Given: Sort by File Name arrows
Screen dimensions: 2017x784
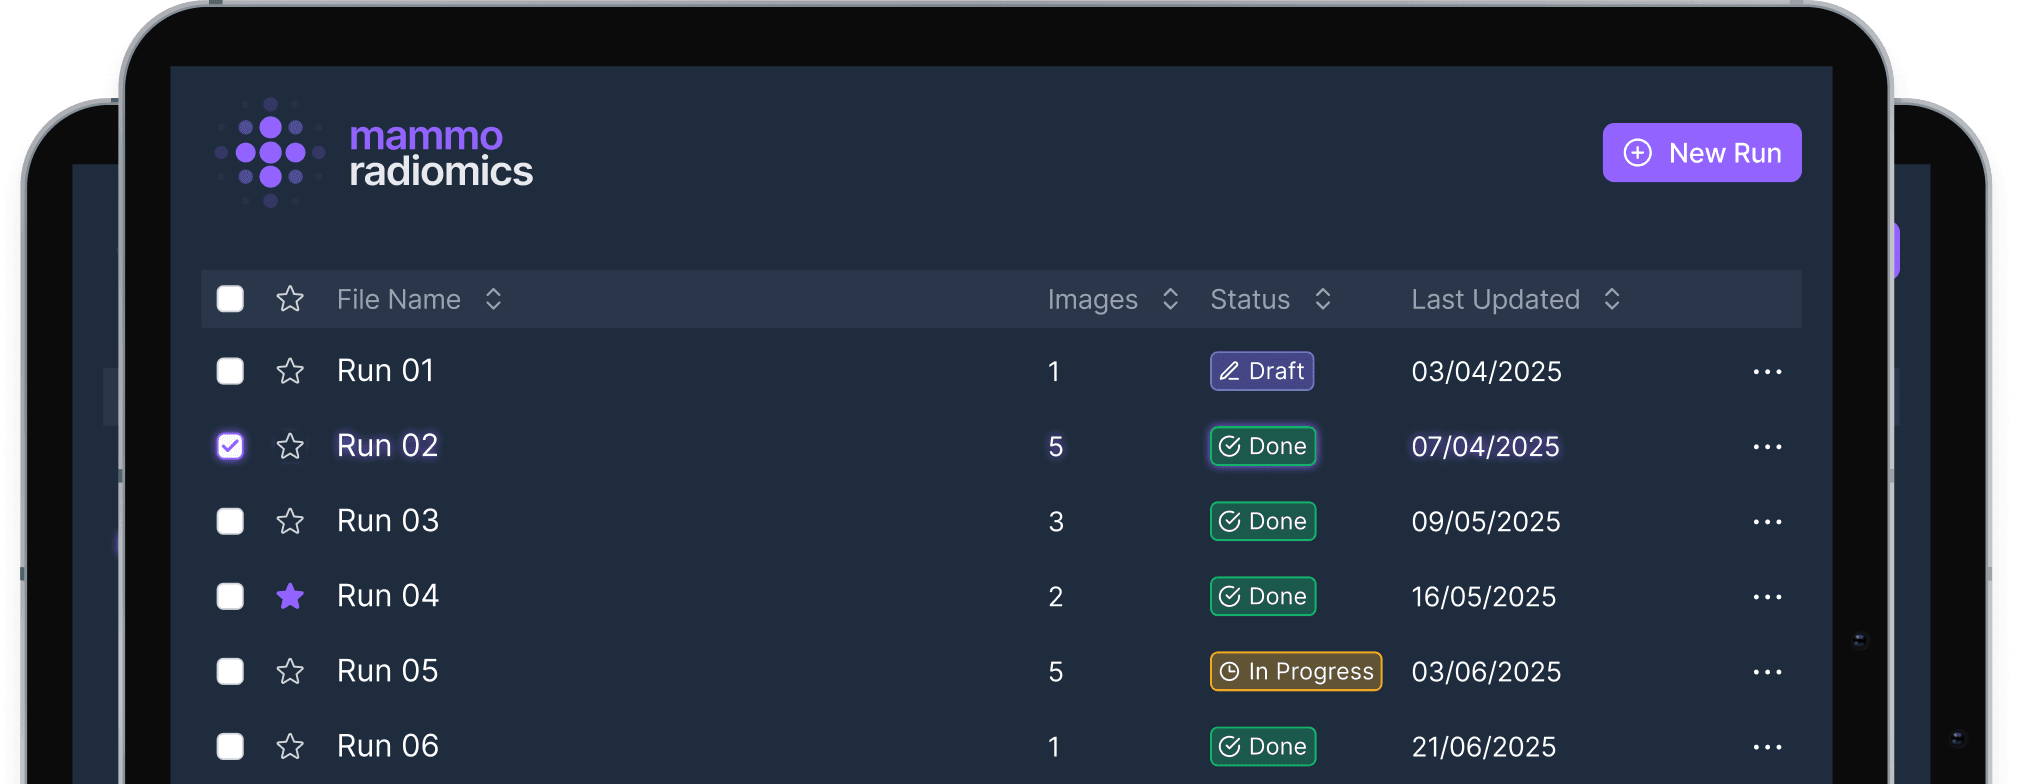Looking at the screenshot, I should point(493,299).
